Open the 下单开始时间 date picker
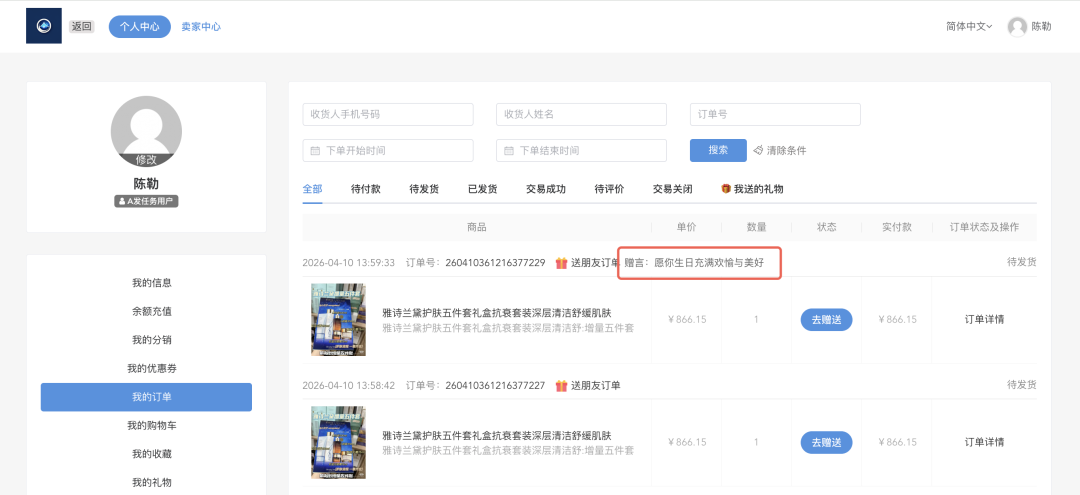 [x=388, y=150]
